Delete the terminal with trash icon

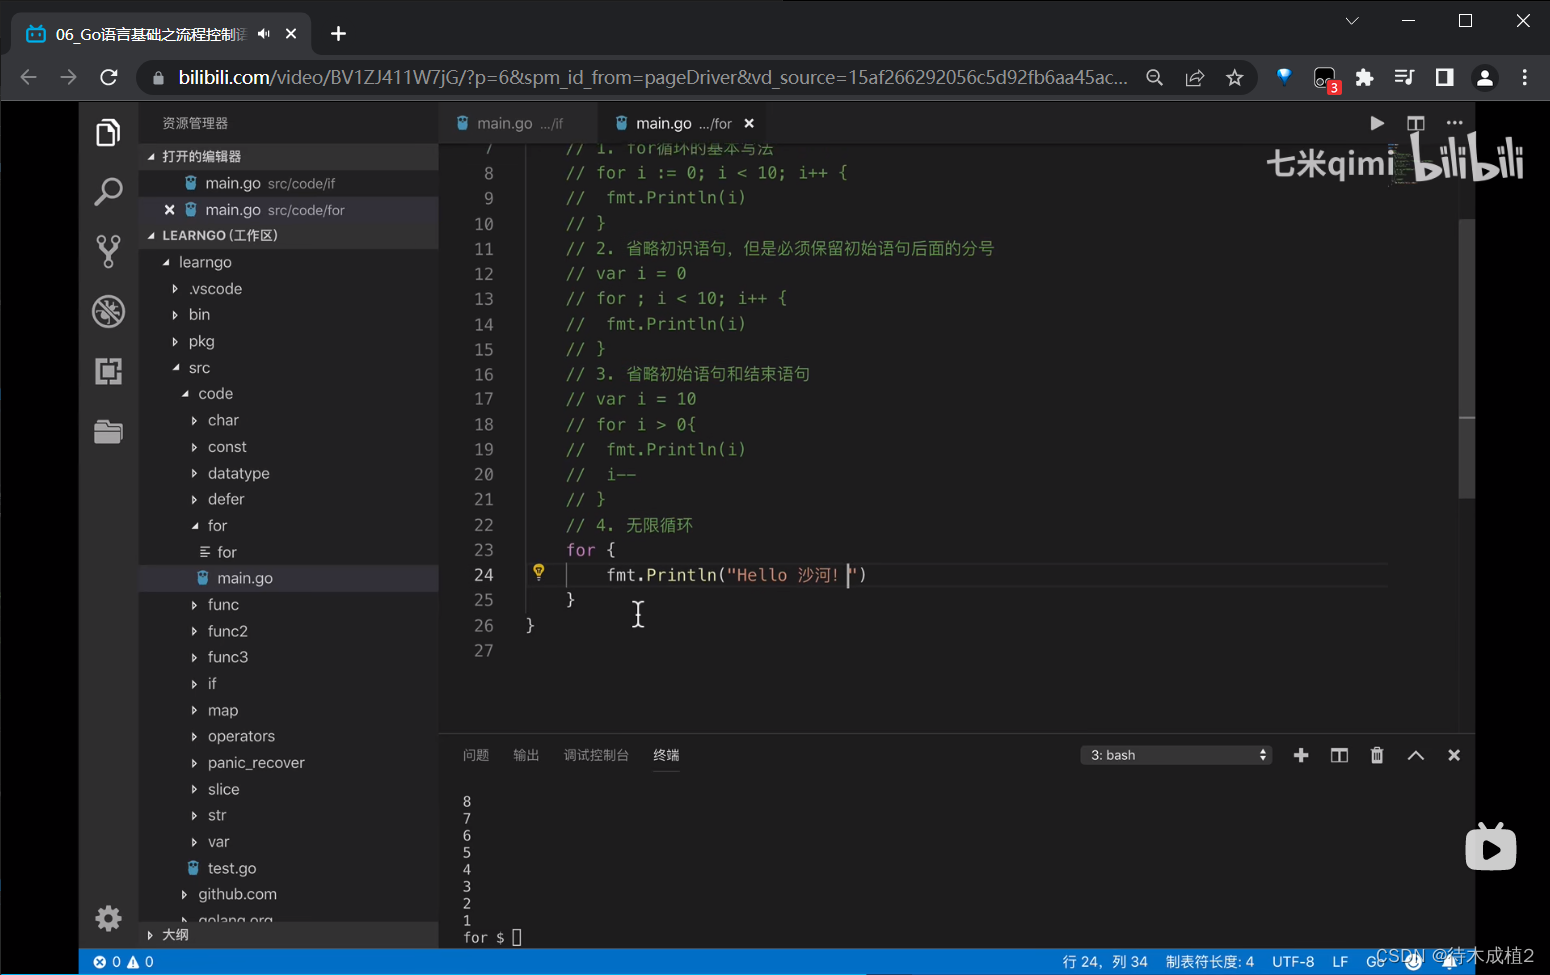(x=1377, y=755)
